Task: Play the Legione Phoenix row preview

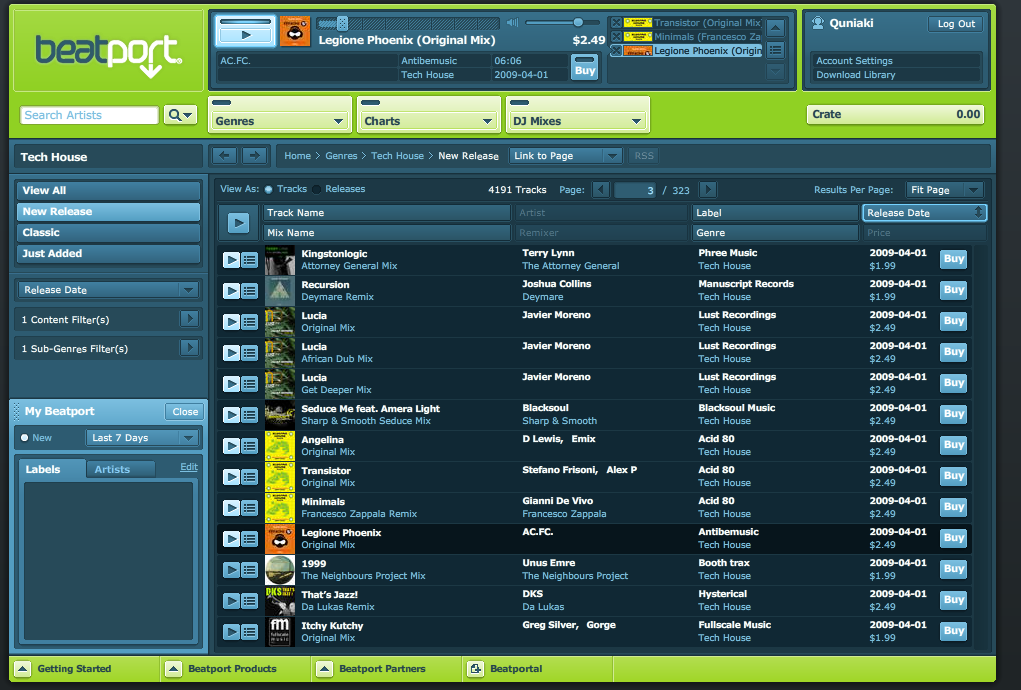Action: point(231,539)
